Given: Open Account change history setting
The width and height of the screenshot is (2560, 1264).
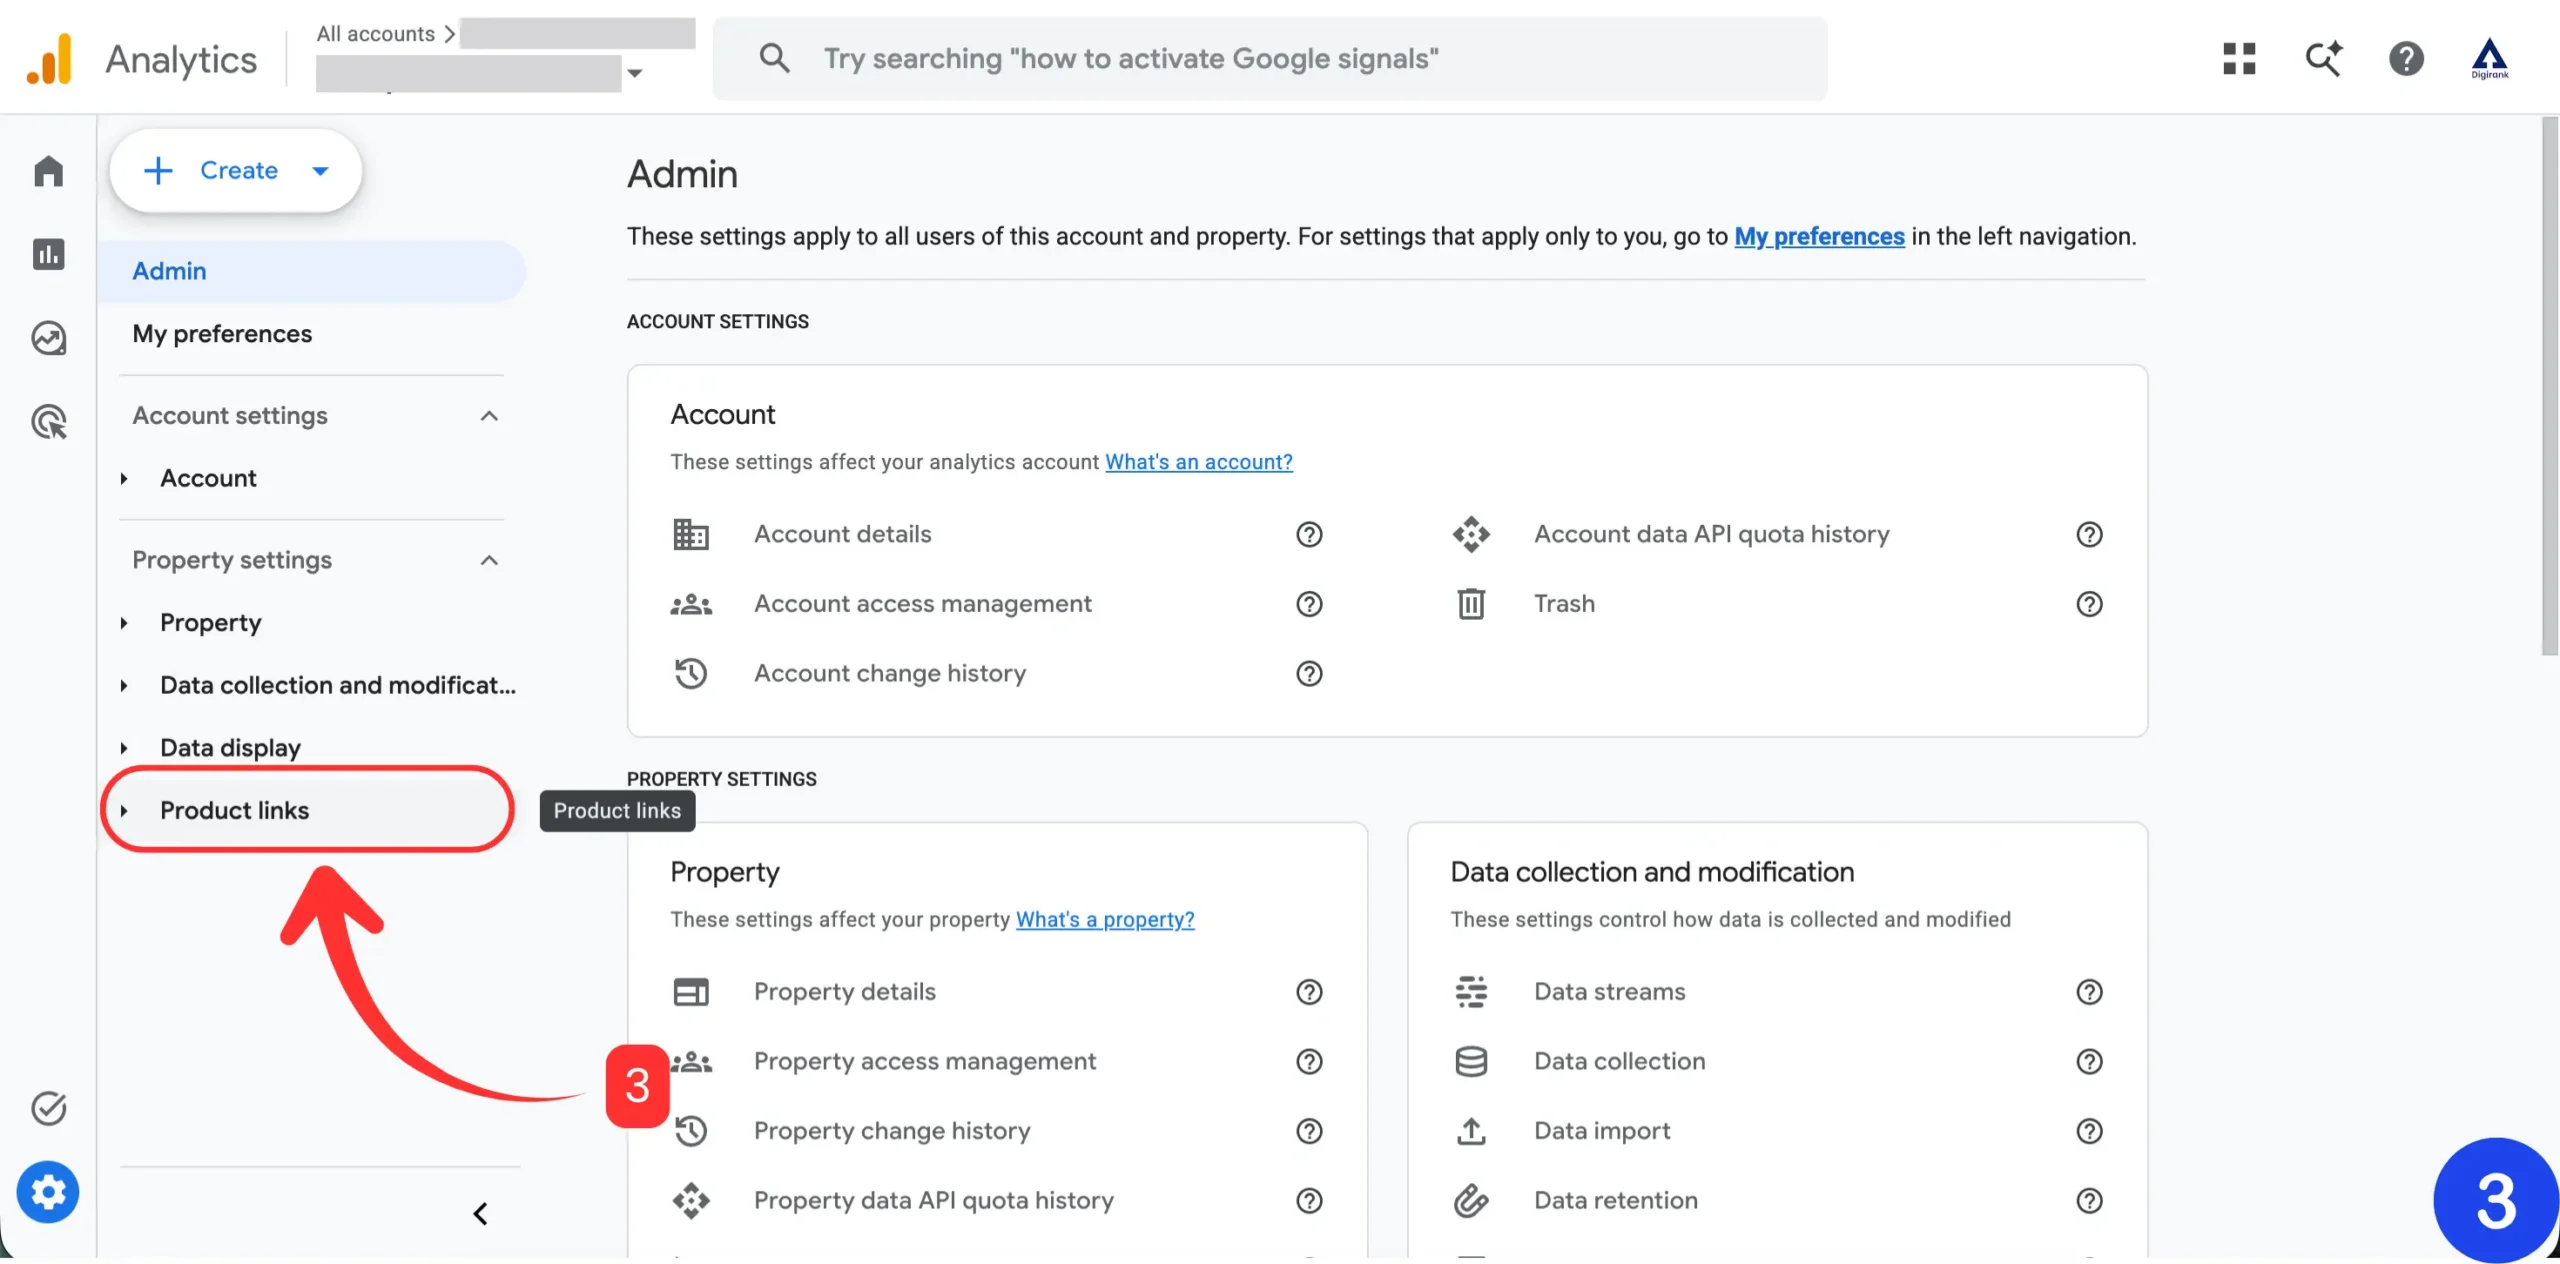Looking at the screenshot, I should pos(890,674).
